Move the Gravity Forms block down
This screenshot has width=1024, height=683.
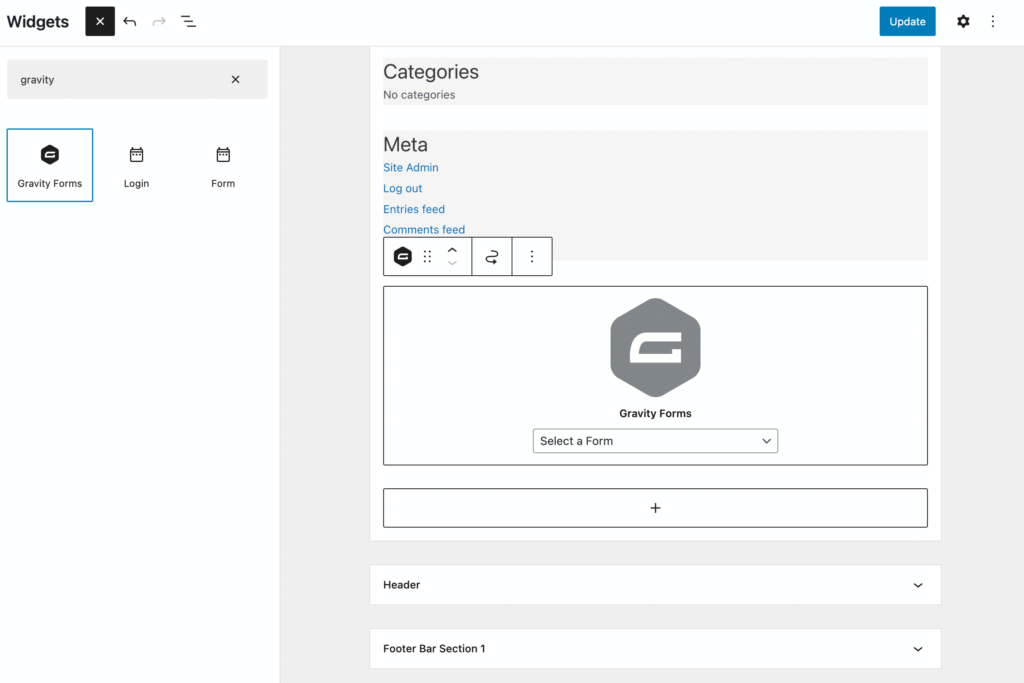[452, 263]
